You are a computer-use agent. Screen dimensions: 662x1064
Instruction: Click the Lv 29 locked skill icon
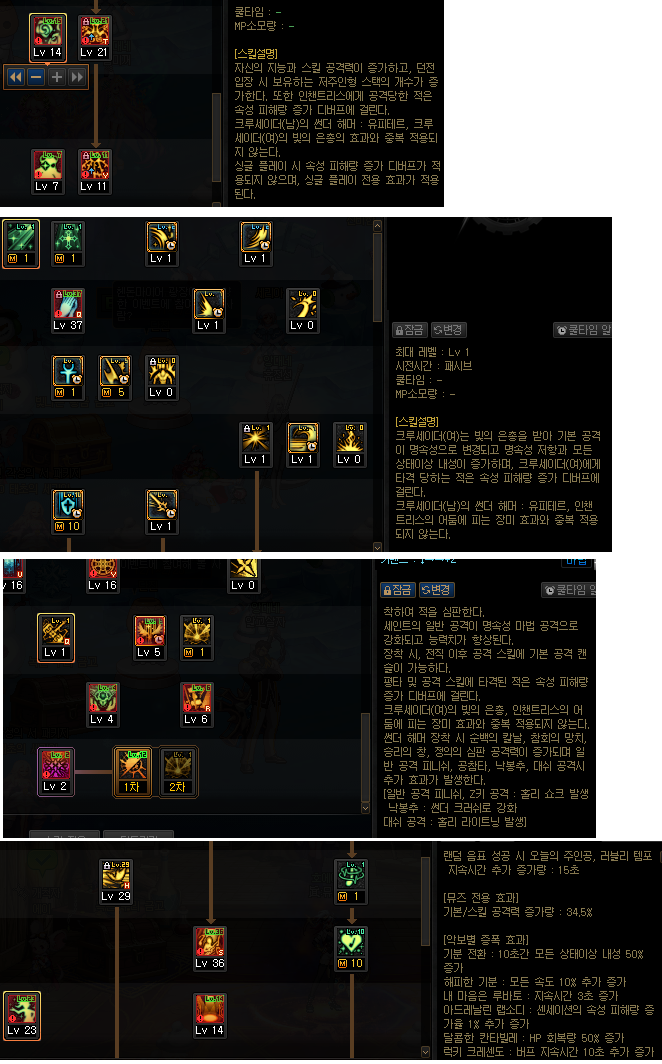point(116,882)
